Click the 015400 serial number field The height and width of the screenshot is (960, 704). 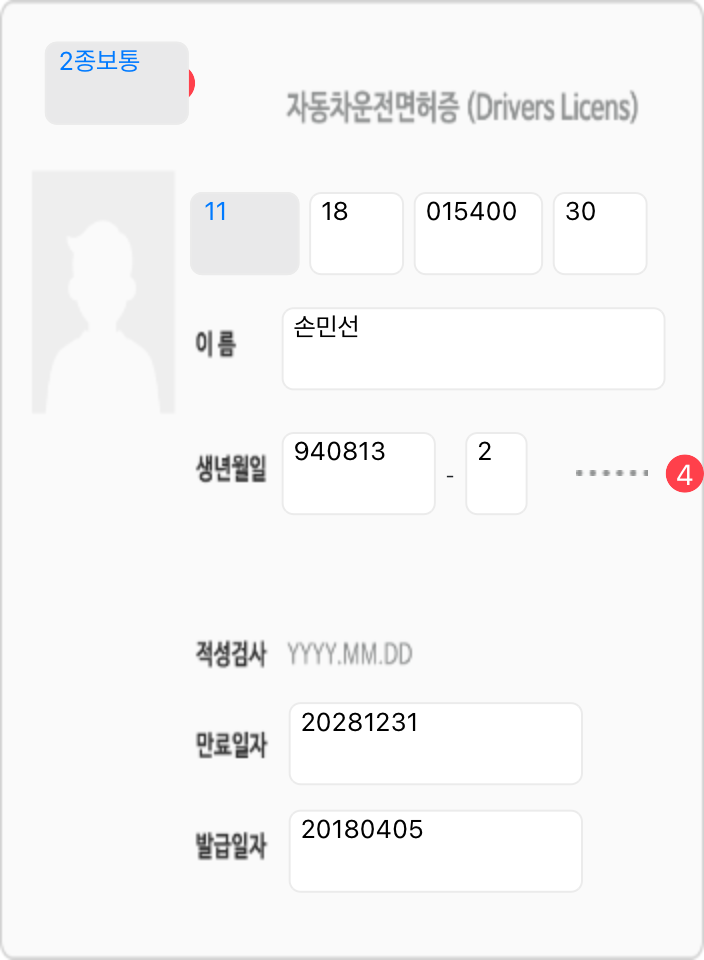(x=478, y=233)
